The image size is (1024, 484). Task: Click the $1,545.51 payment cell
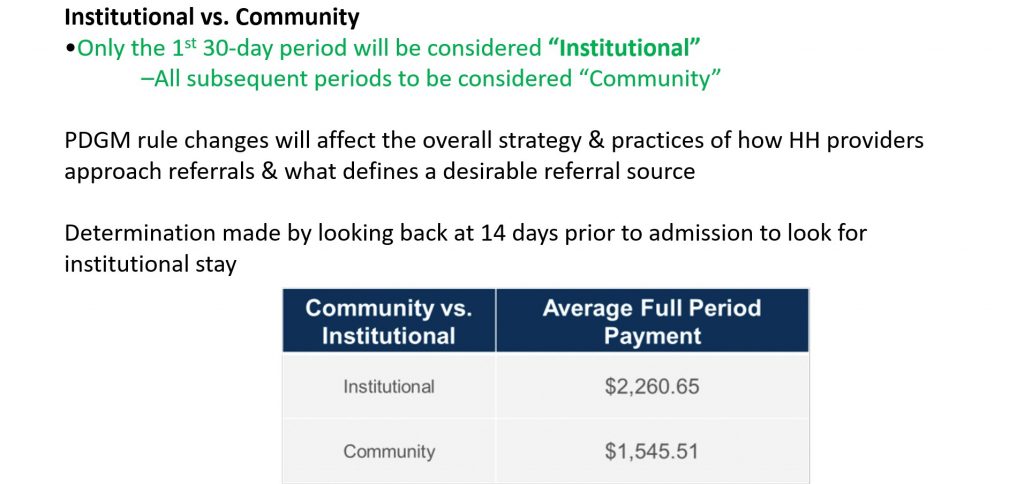652,451
